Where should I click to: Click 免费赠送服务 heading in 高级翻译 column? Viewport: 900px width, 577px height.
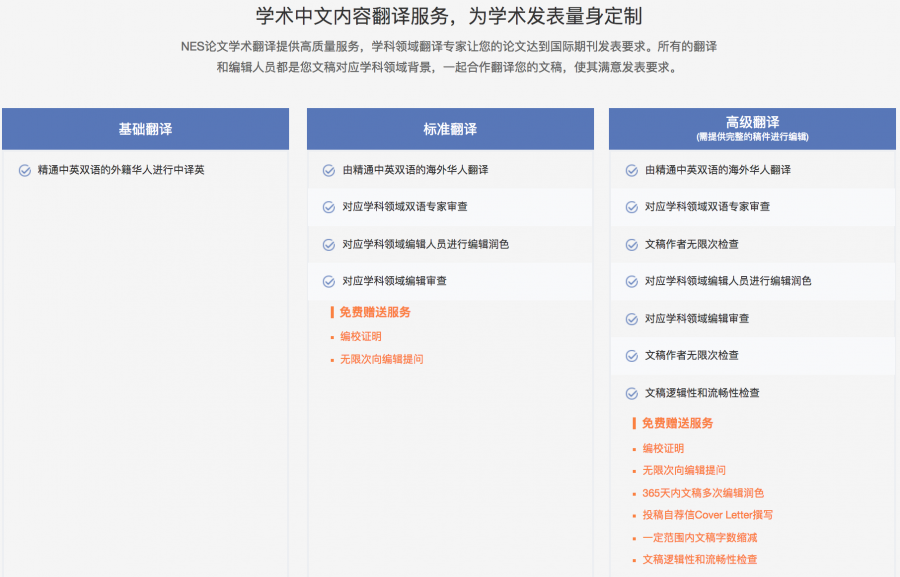tap(677, 423)
